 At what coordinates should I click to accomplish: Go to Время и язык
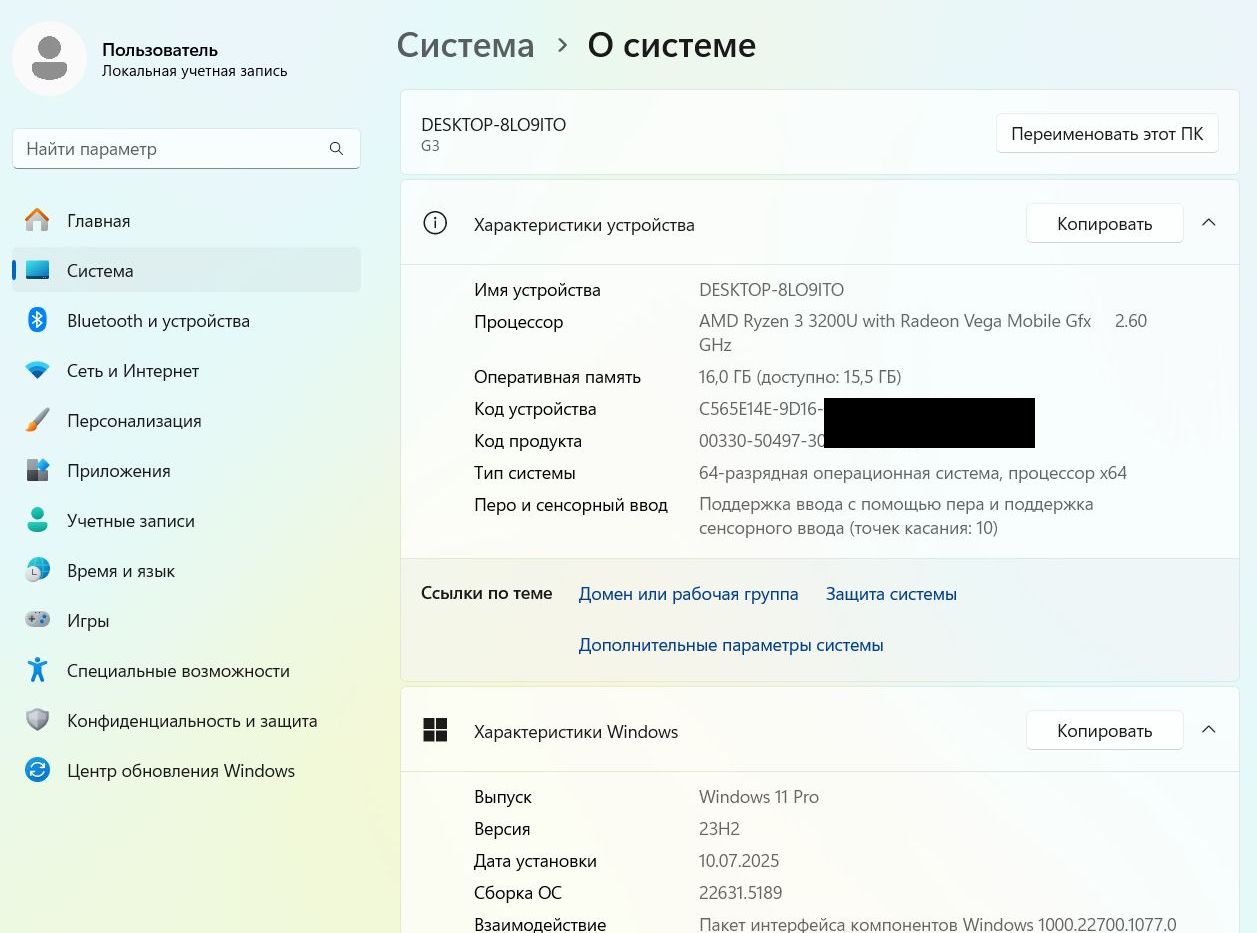(186, 570)
